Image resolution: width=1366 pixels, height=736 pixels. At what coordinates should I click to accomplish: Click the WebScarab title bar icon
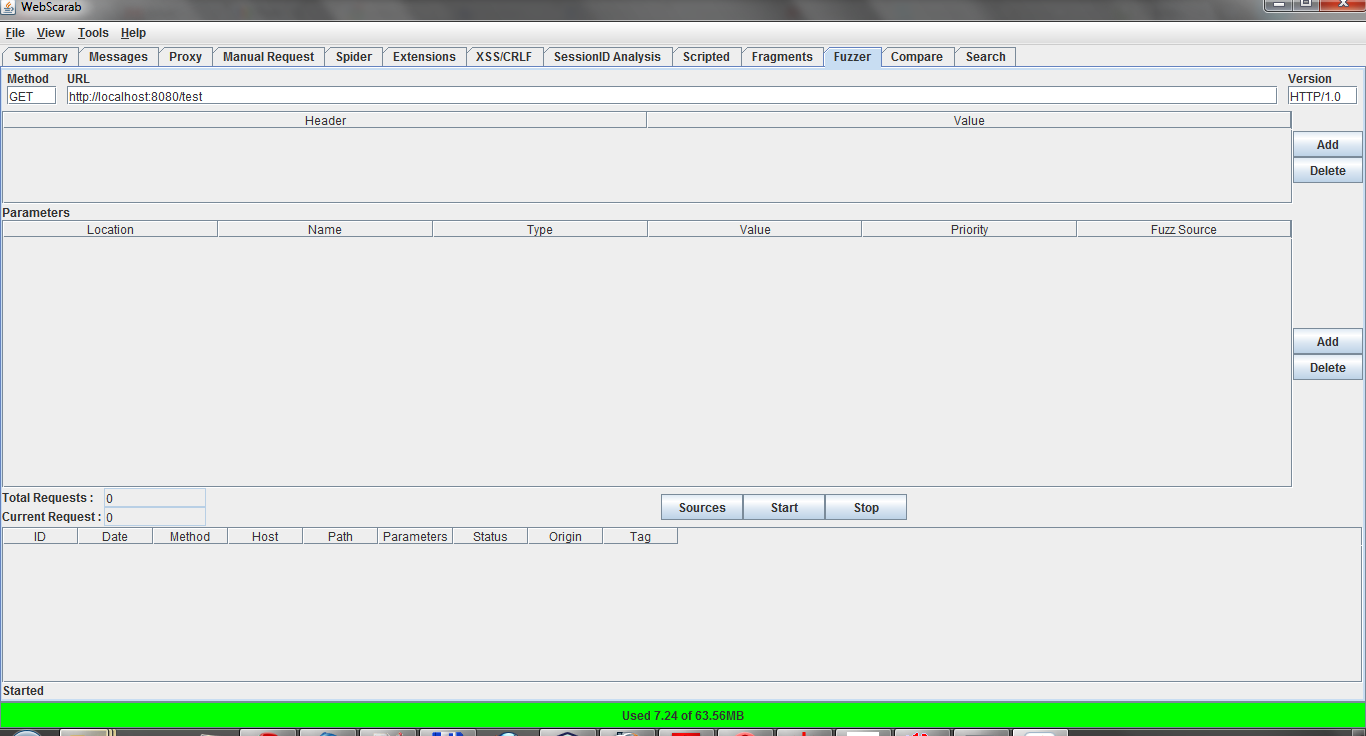[x=9, y=7]
